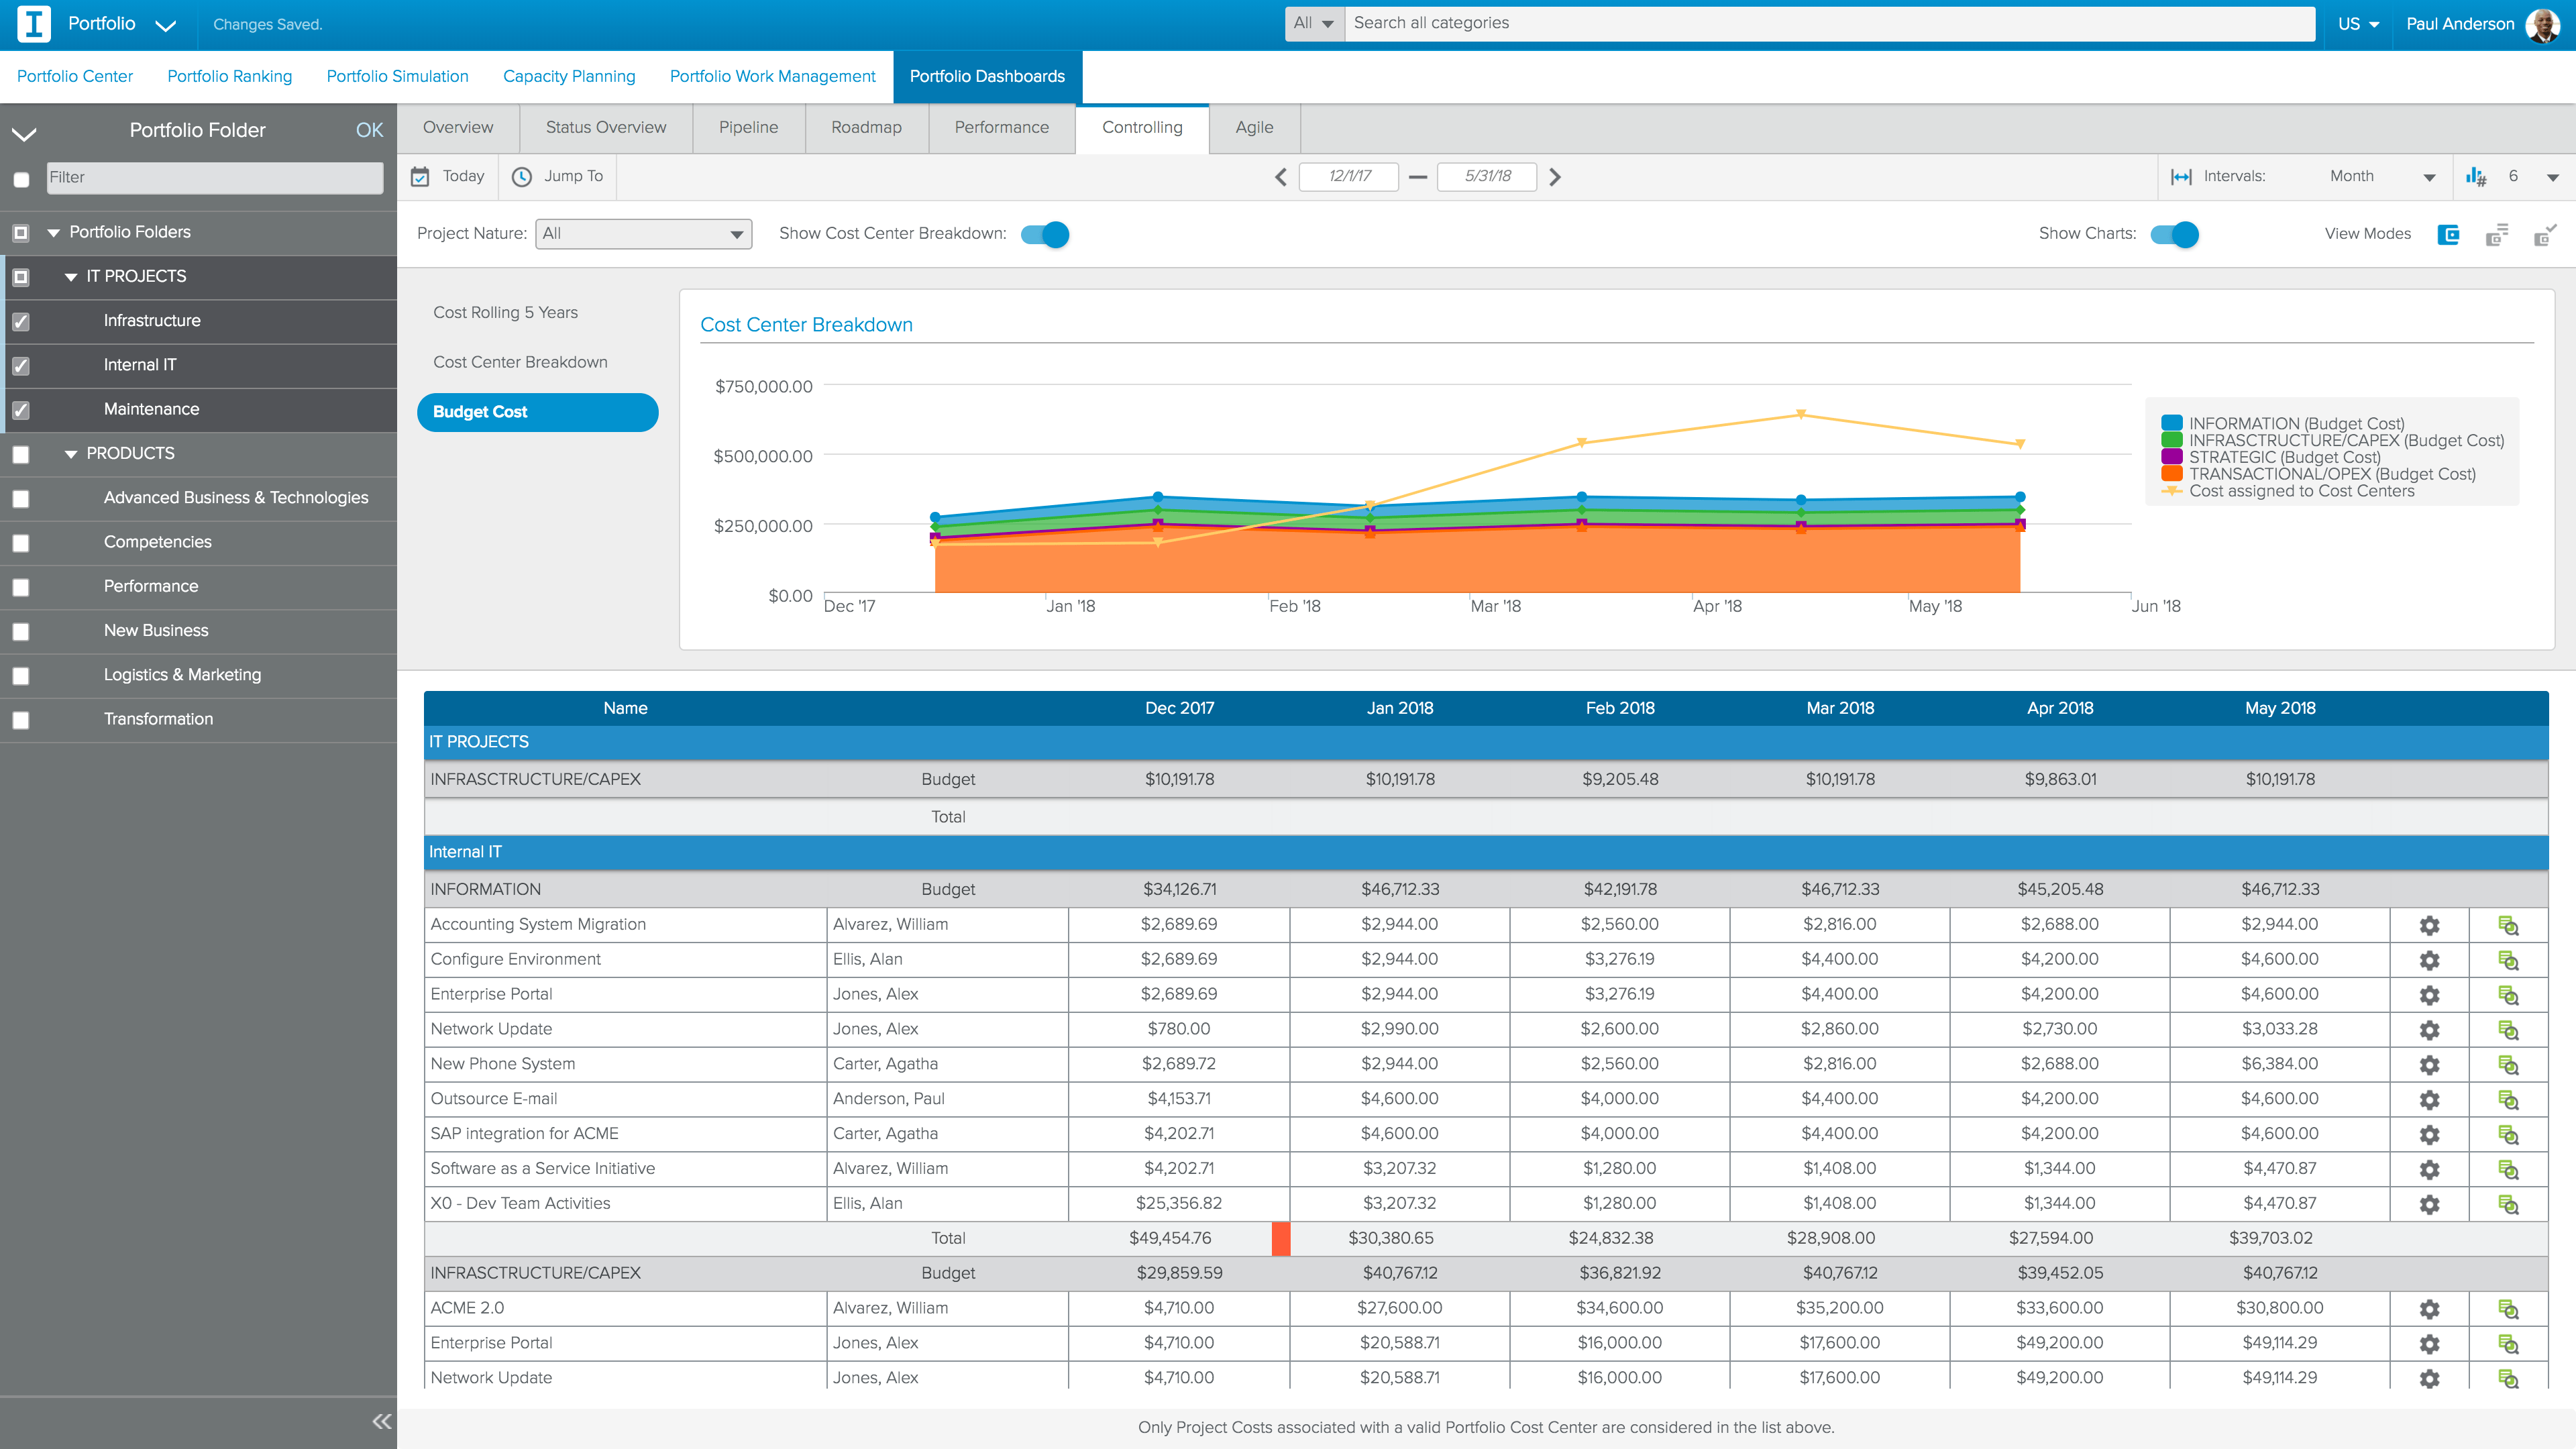2576x1449 pixels.
Task: Turn off Show Cost Center Breakdown toggle
Action: [1045, 234]
